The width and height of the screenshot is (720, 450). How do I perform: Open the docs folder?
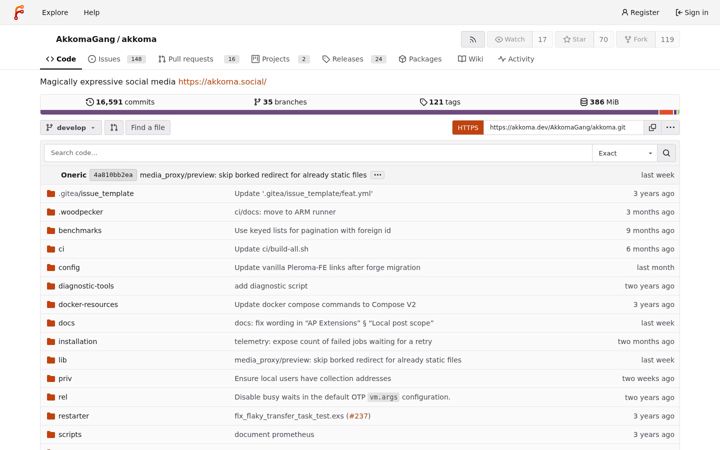(67, 323)
